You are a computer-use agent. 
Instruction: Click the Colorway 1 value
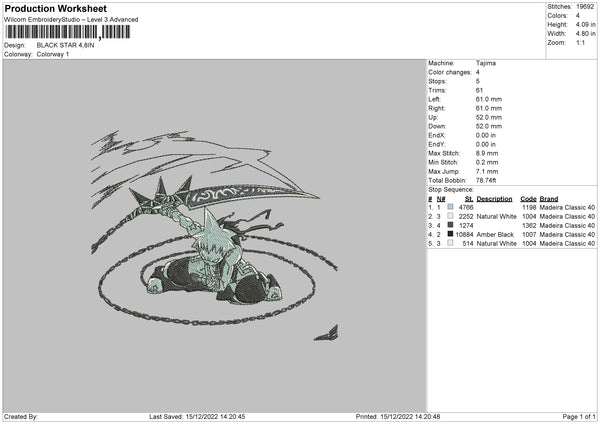(53, 54)
